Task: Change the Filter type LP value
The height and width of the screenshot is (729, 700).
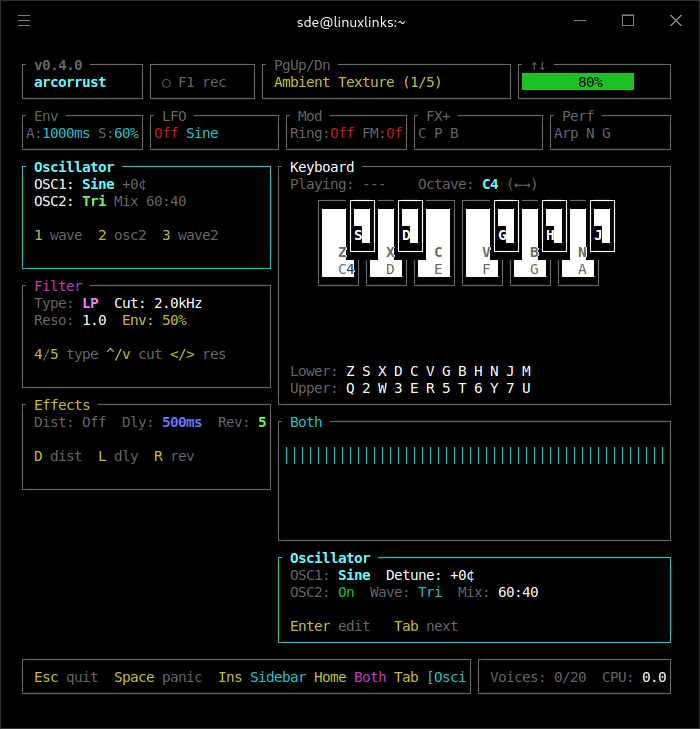Action: pyautogui.click(x=90, y=303)
